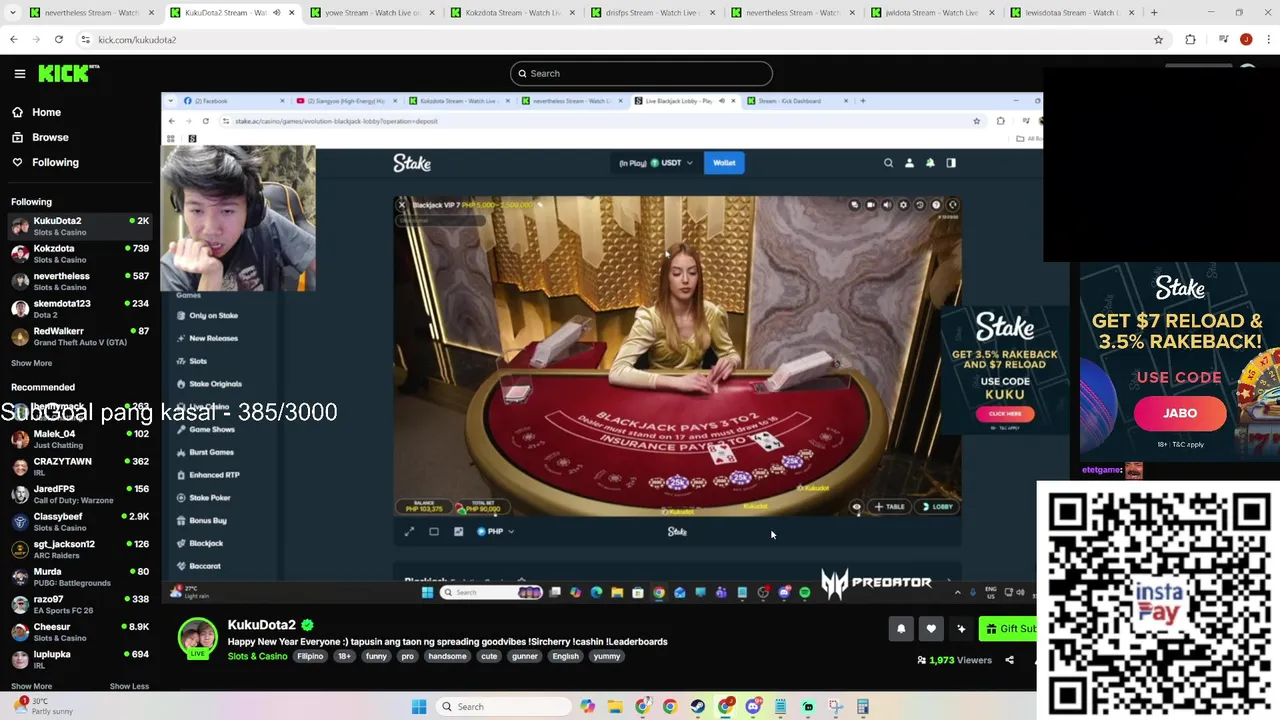The height and width of the screenshot is (720, 1280).
Task: Click +TABLE button in blackjack
Action: pos(889,507)
